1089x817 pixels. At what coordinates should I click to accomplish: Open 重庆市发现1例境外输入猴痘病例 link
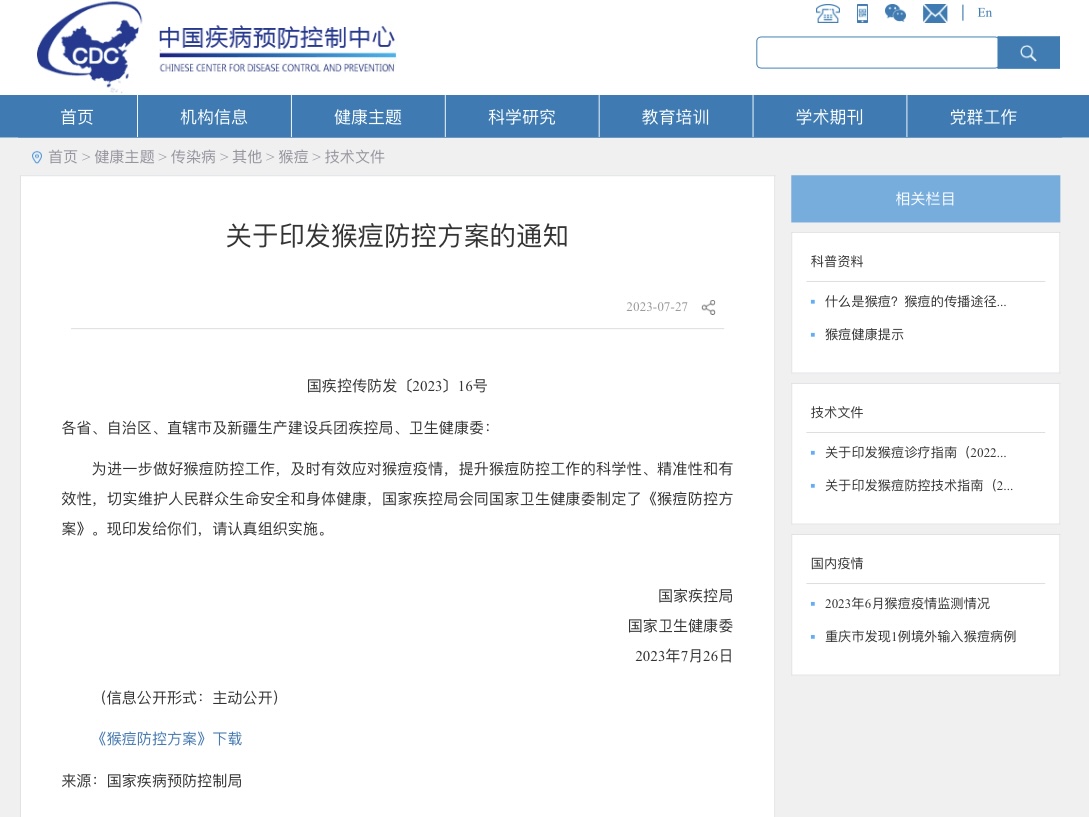pos(920,636)
